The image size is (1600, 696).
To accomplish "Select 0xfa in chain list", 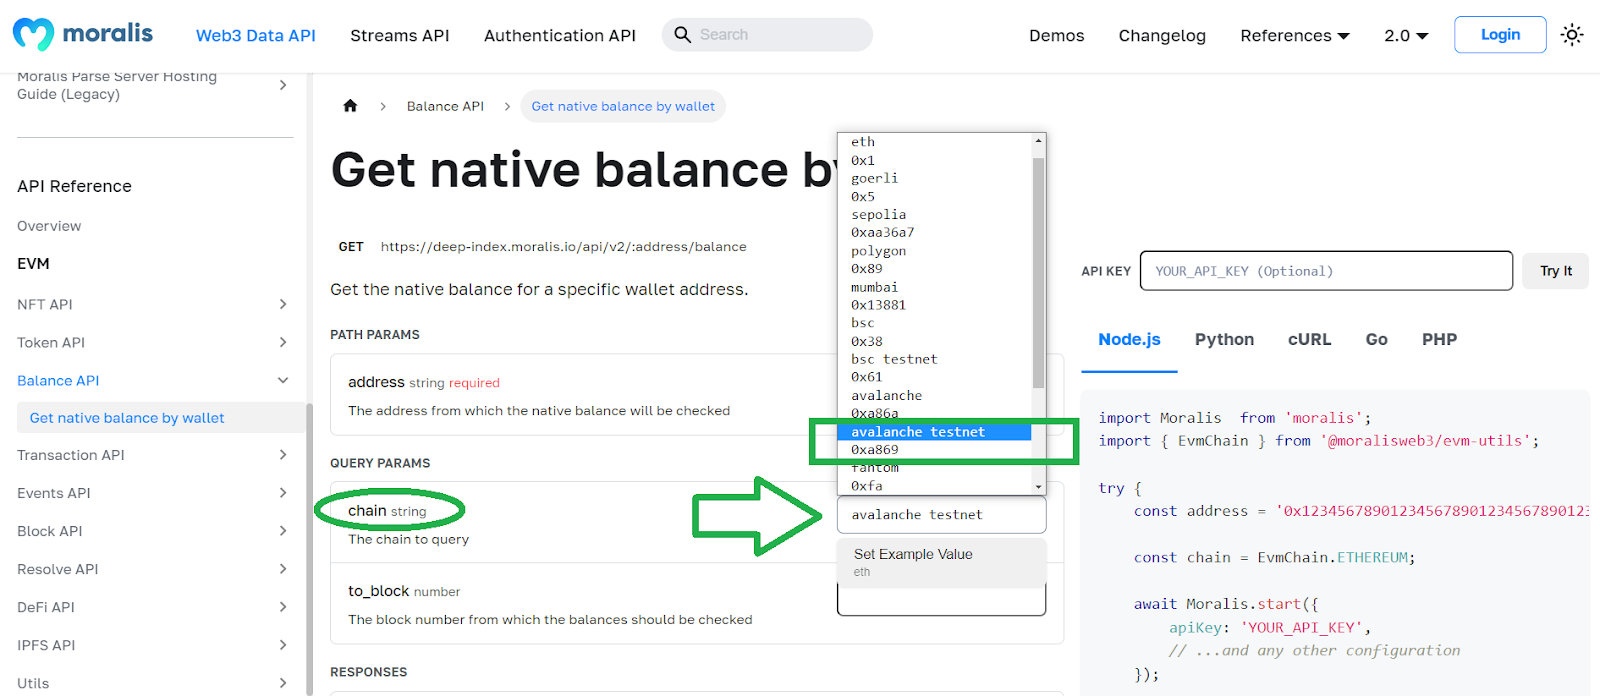I will pos(867,486).
